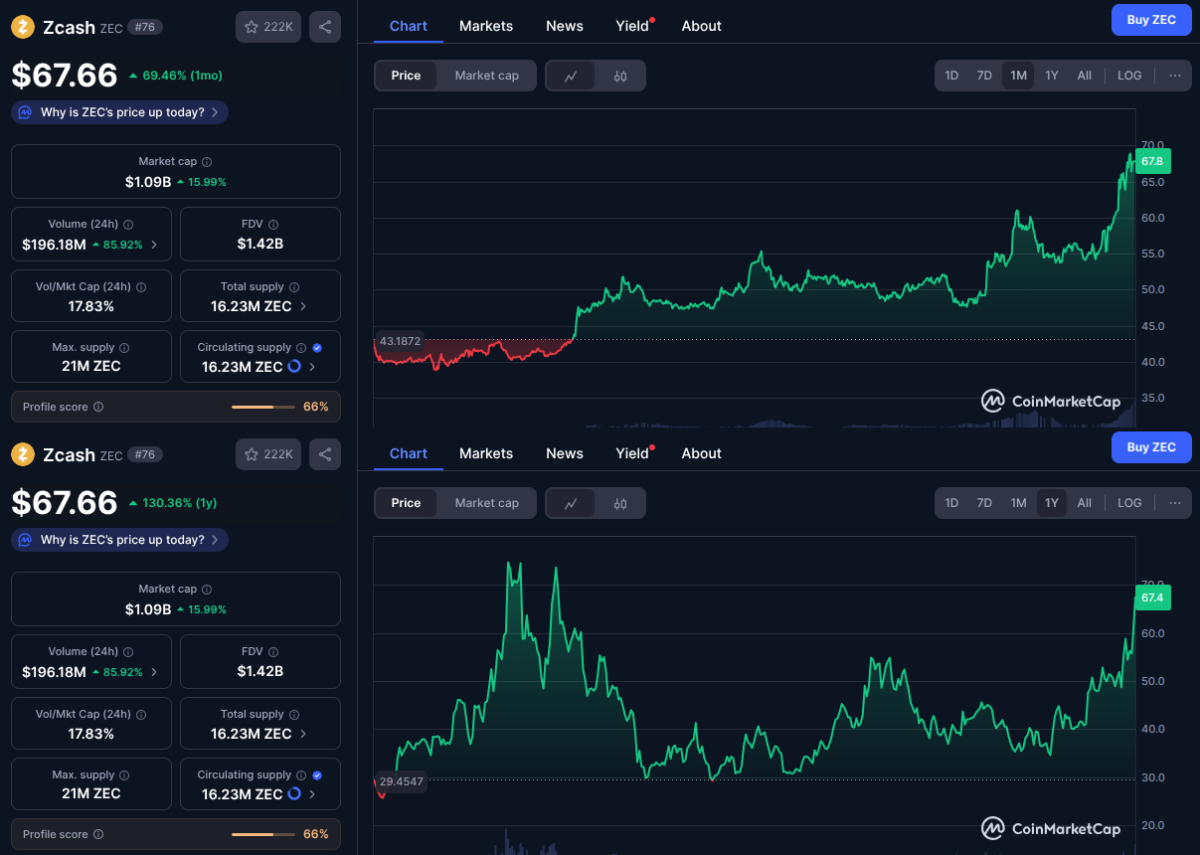
Task: Switch the upper chart to Market cap
Action: 486,76
